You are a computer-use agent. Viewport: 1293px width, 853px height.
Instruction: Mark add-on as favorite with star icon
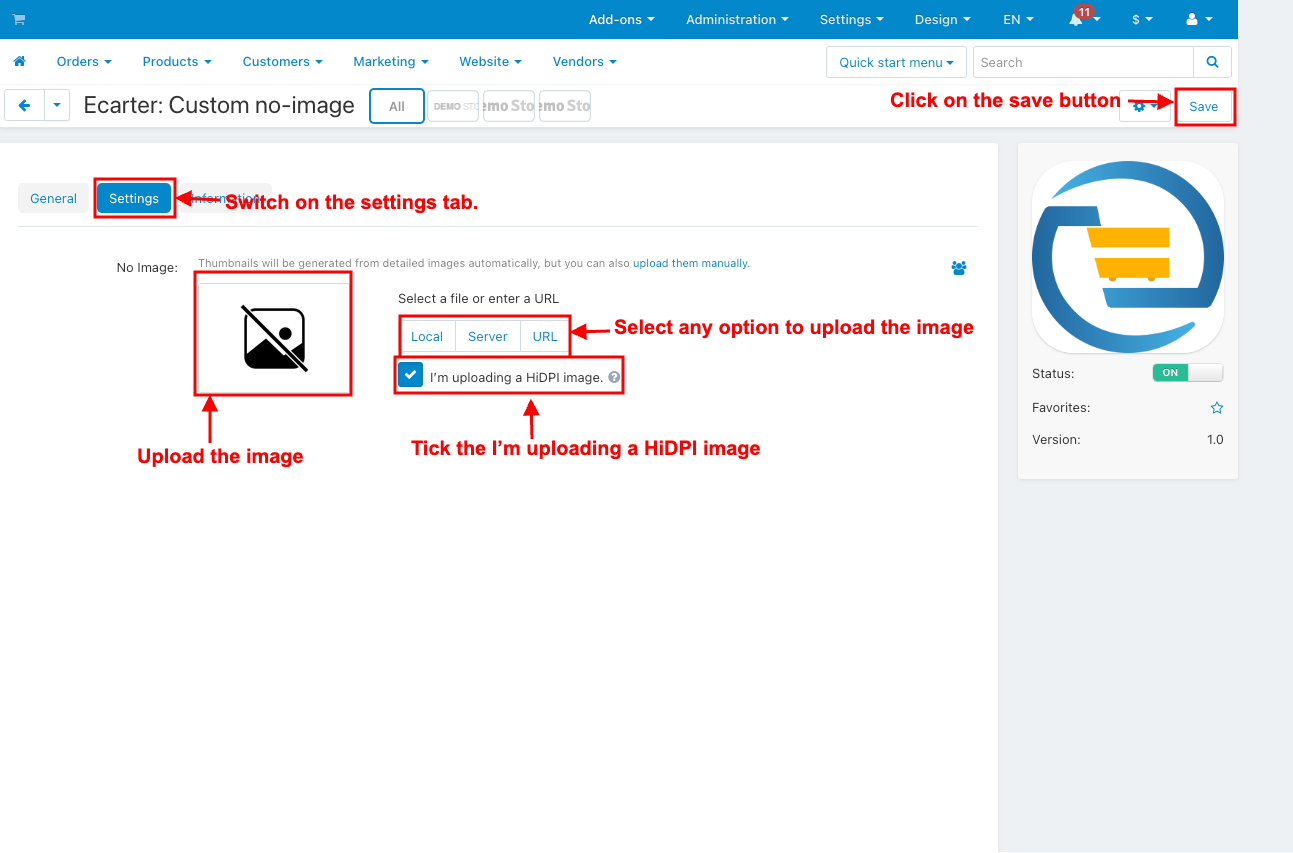[1216, 408]
